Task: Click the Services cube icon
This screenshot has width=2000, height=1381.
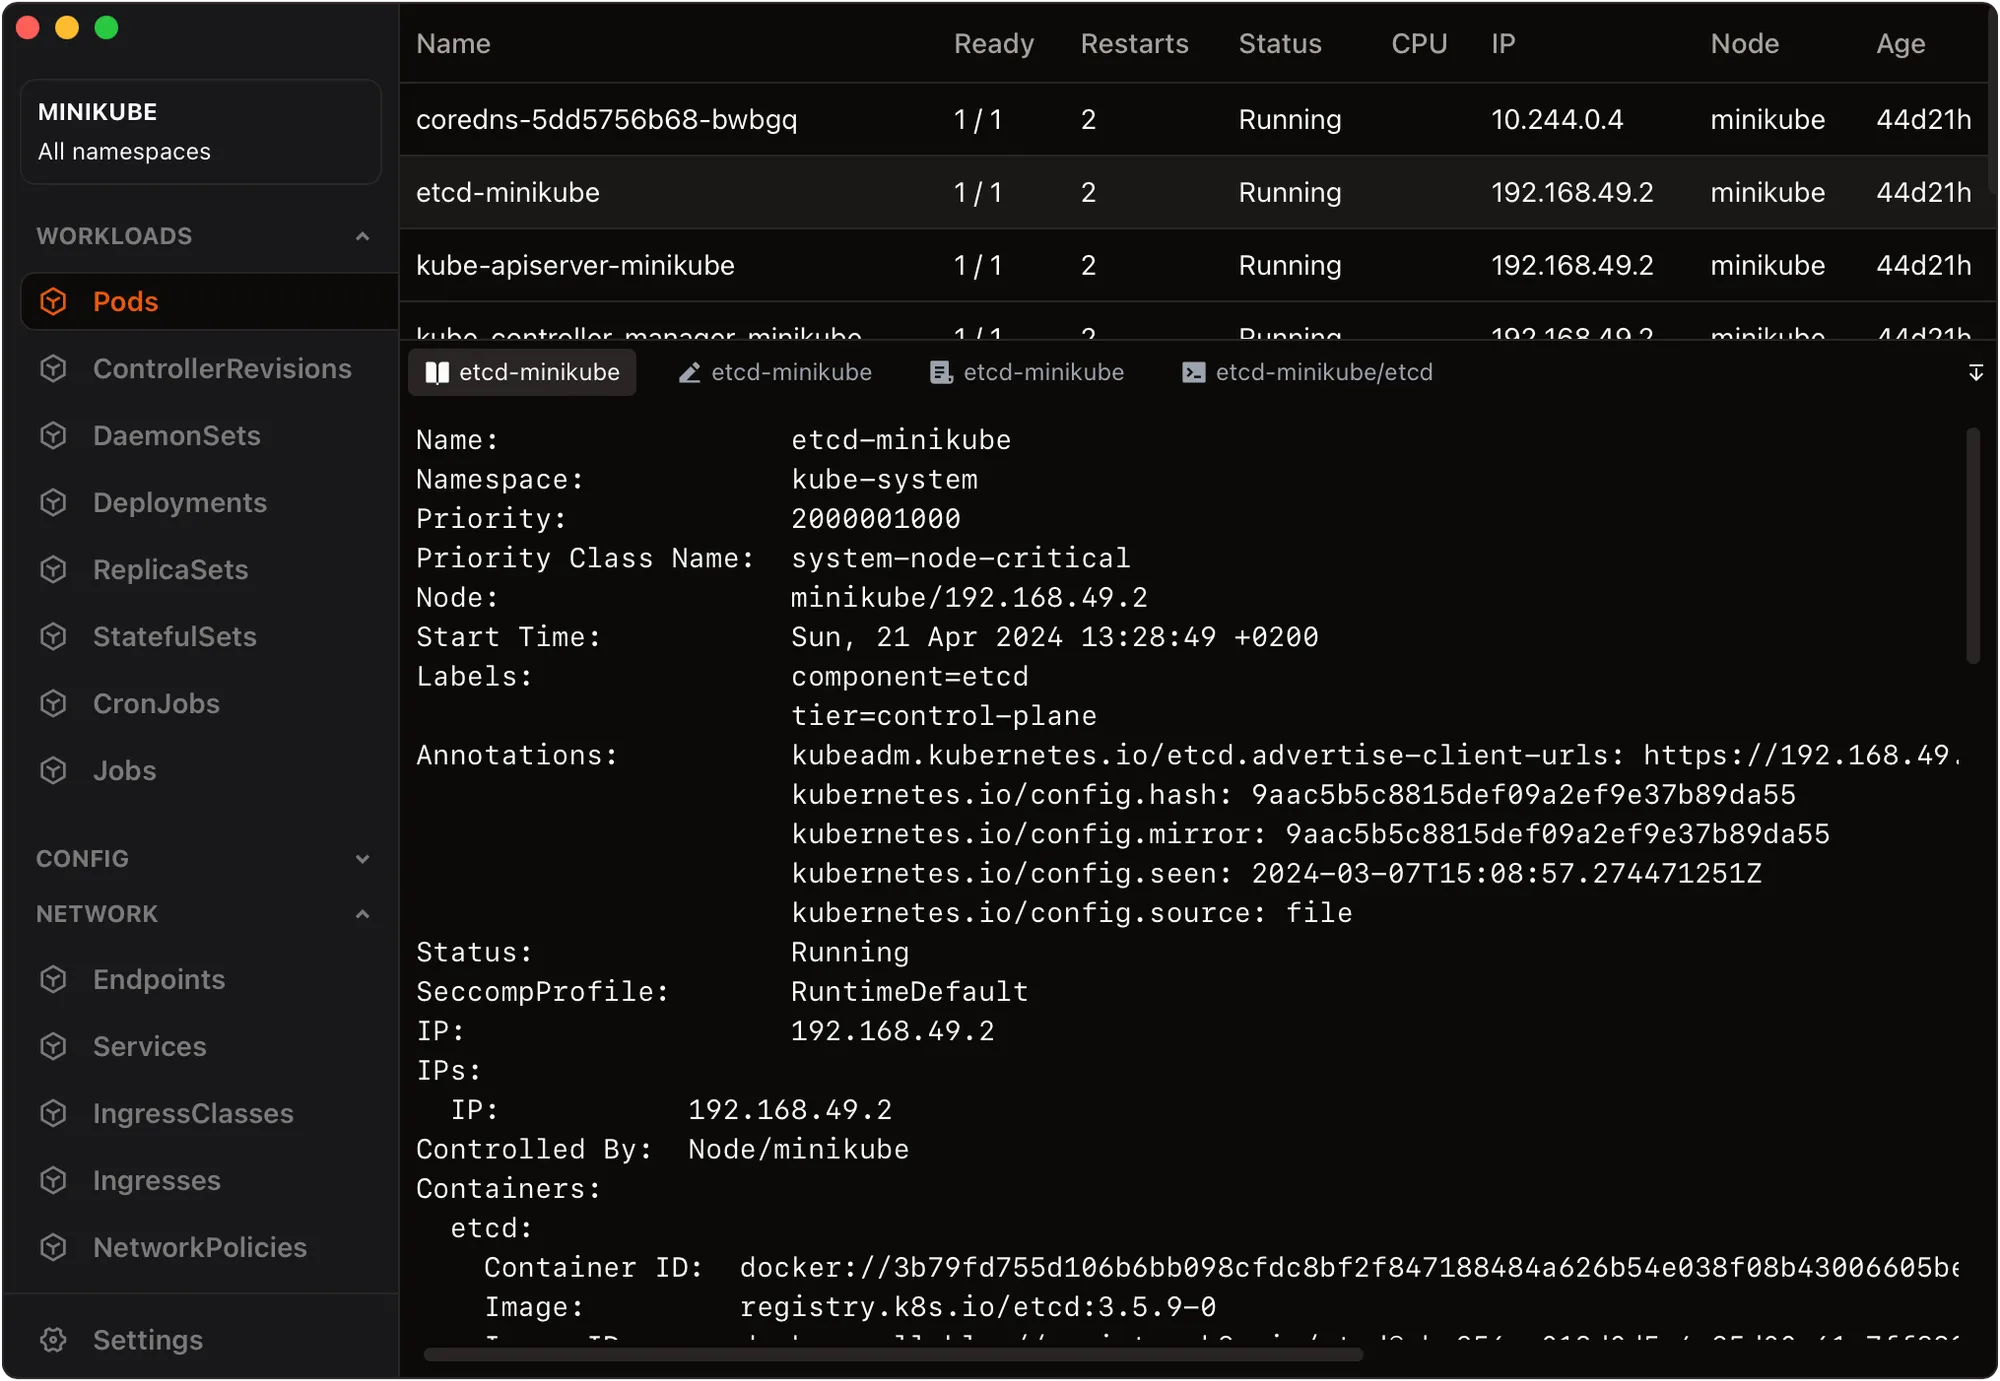Action: coord(54,1046)
